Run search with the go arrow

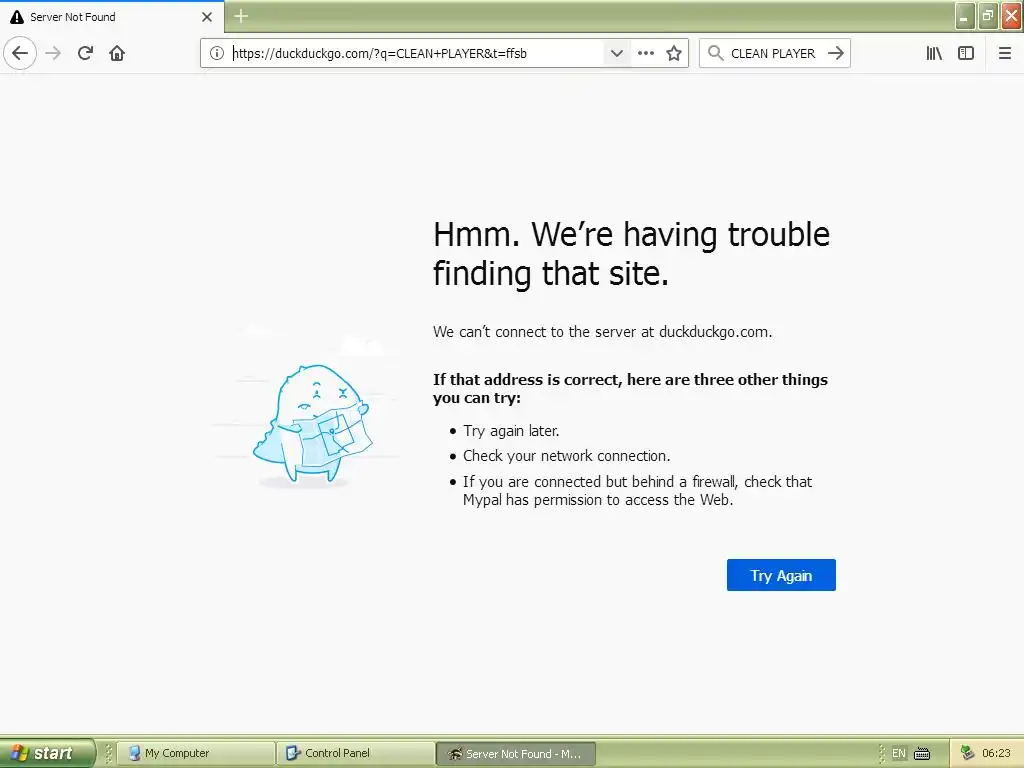[836, 53]
